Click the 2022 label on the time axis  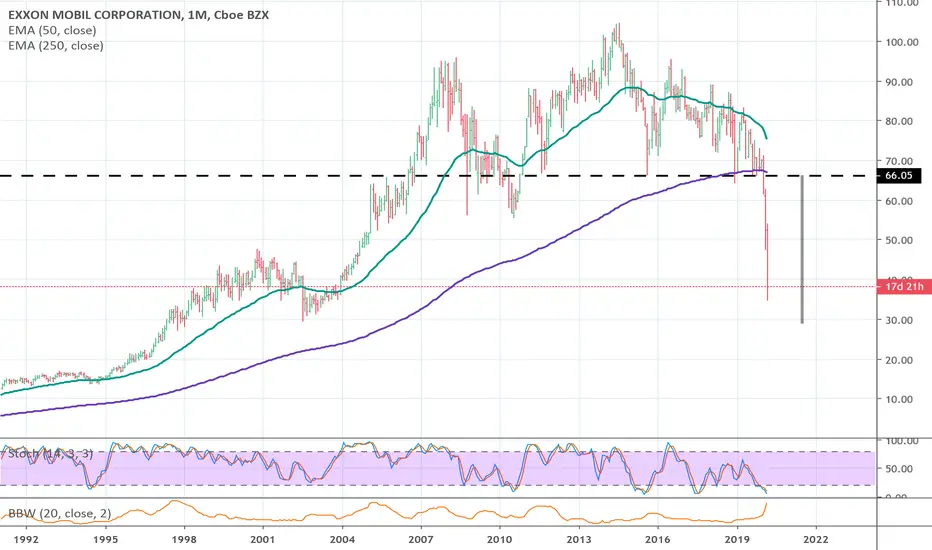816,539
